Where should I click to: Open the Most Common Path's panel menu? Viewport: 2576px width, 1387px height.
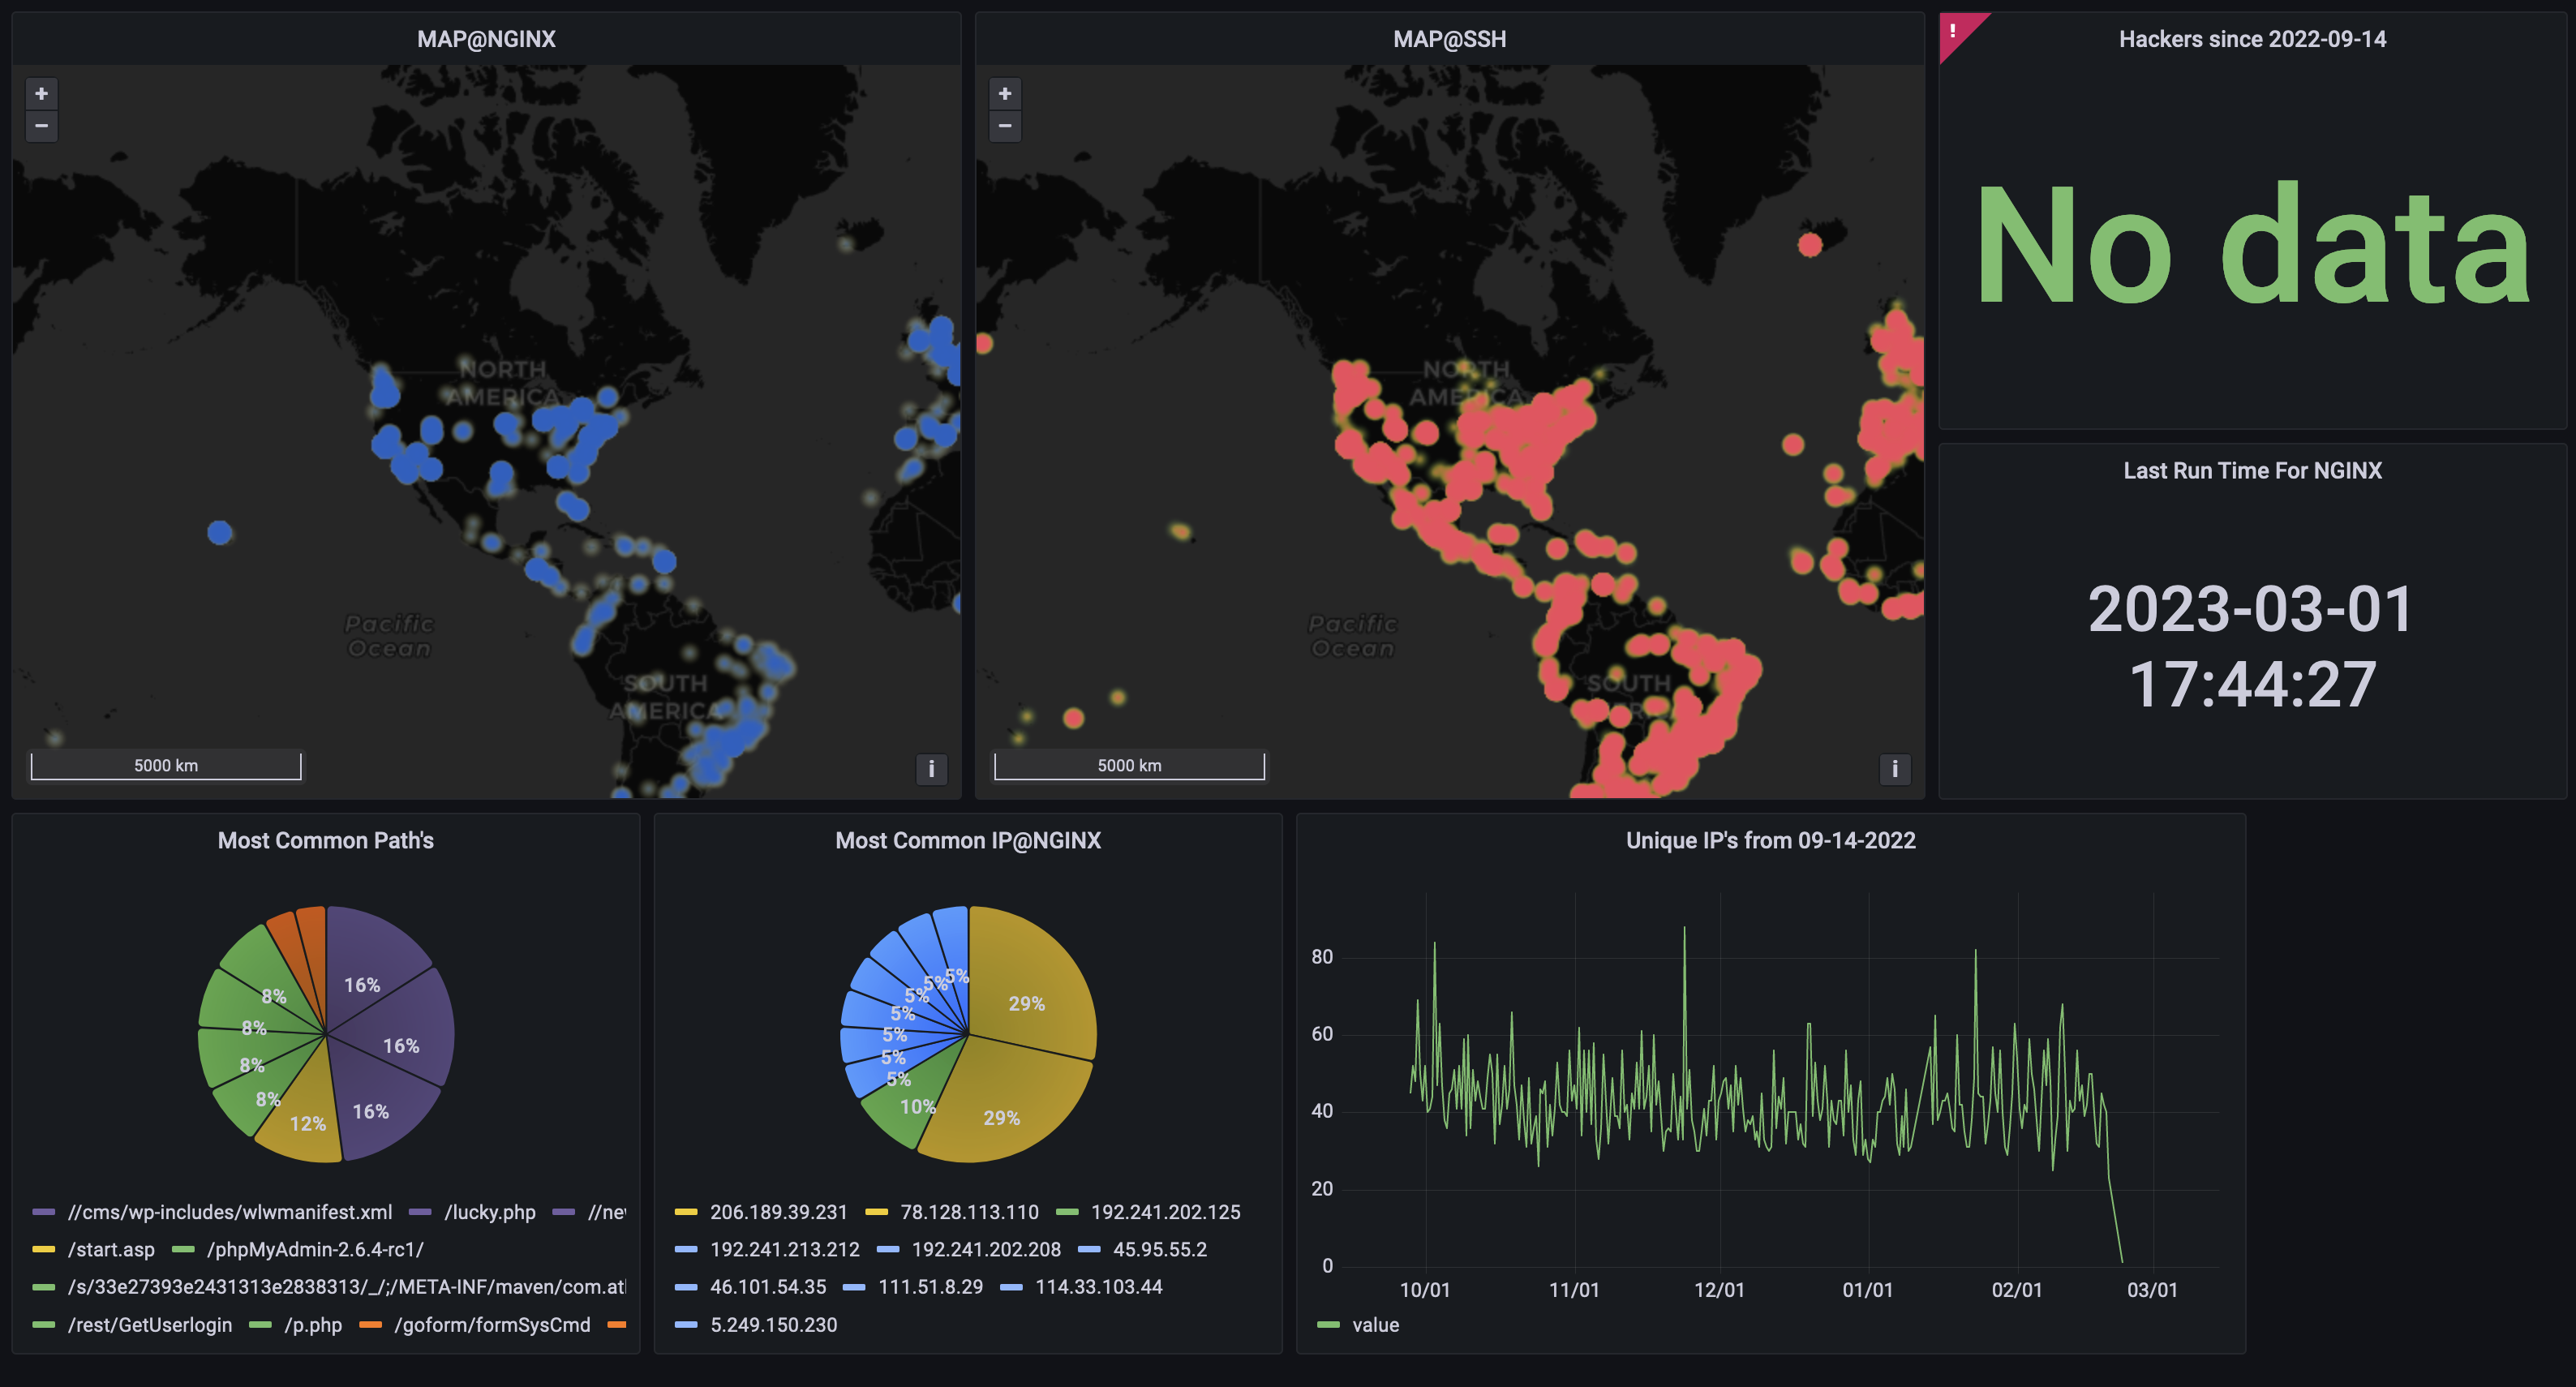coord(325,840)
